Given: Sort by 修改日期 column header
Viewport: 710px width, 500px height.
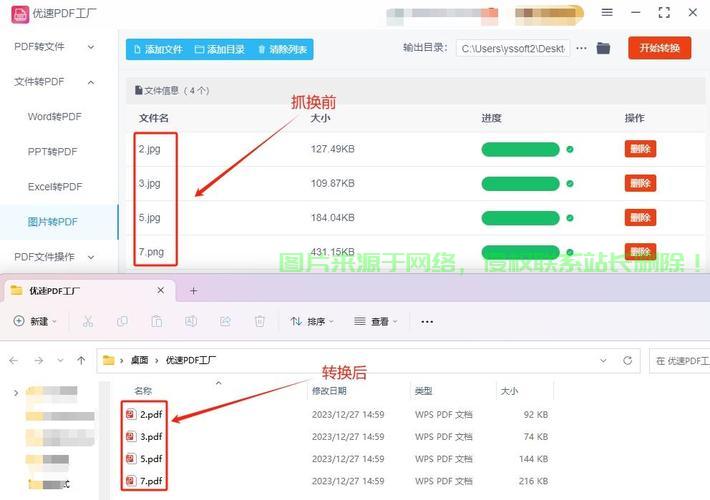Looking at the screenshot, I should point(329,390).
